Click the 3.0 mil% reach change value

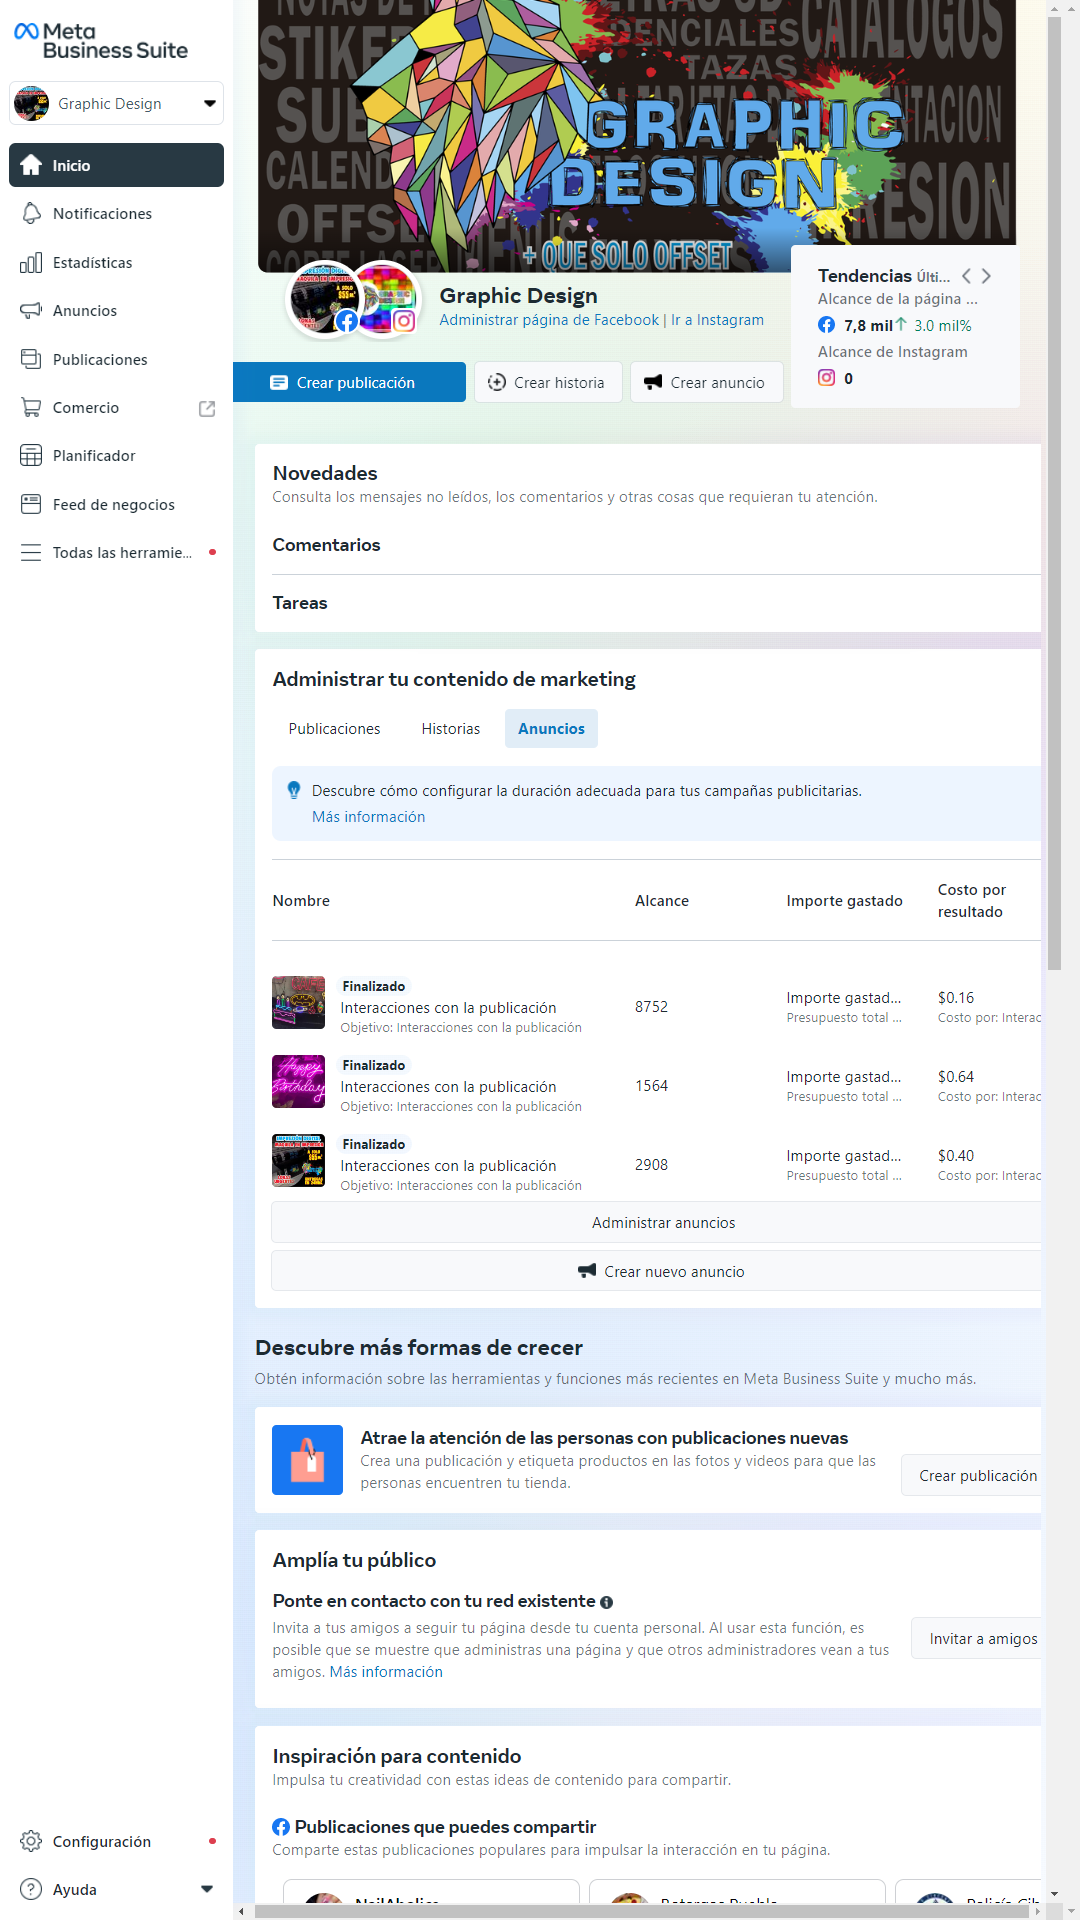pos(942,326)
